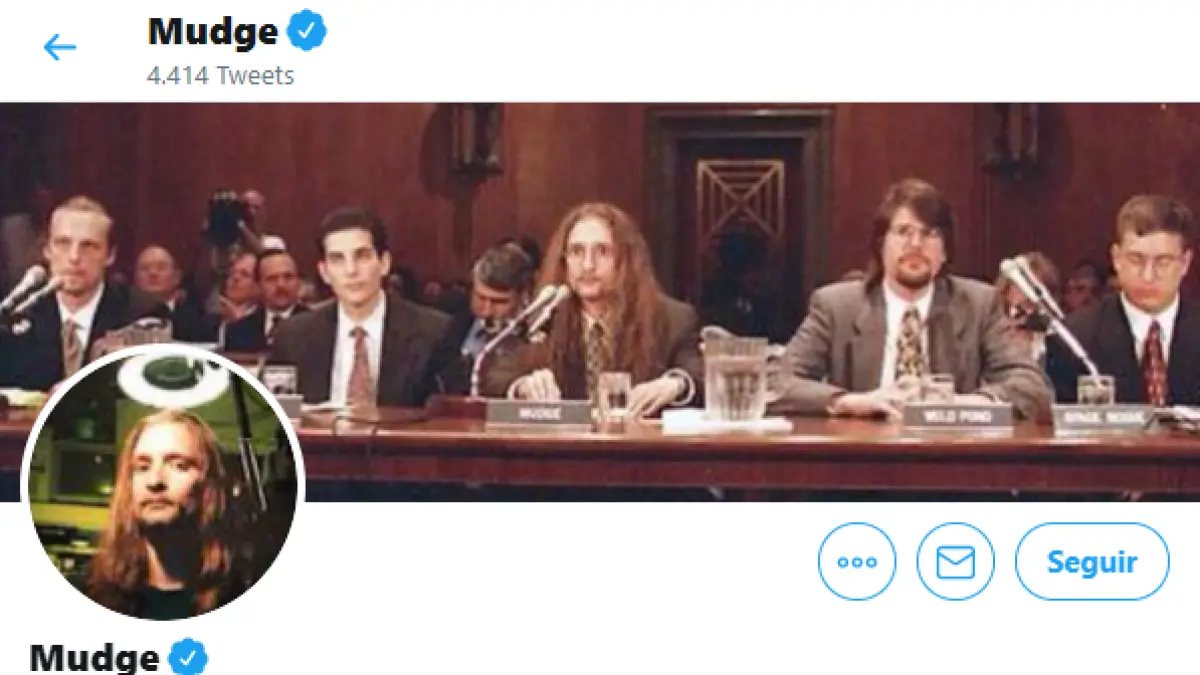Click the verified badge beside the top Mudge title
Image resolution: width=1200 pixels, height=675 pixels.
307,32
